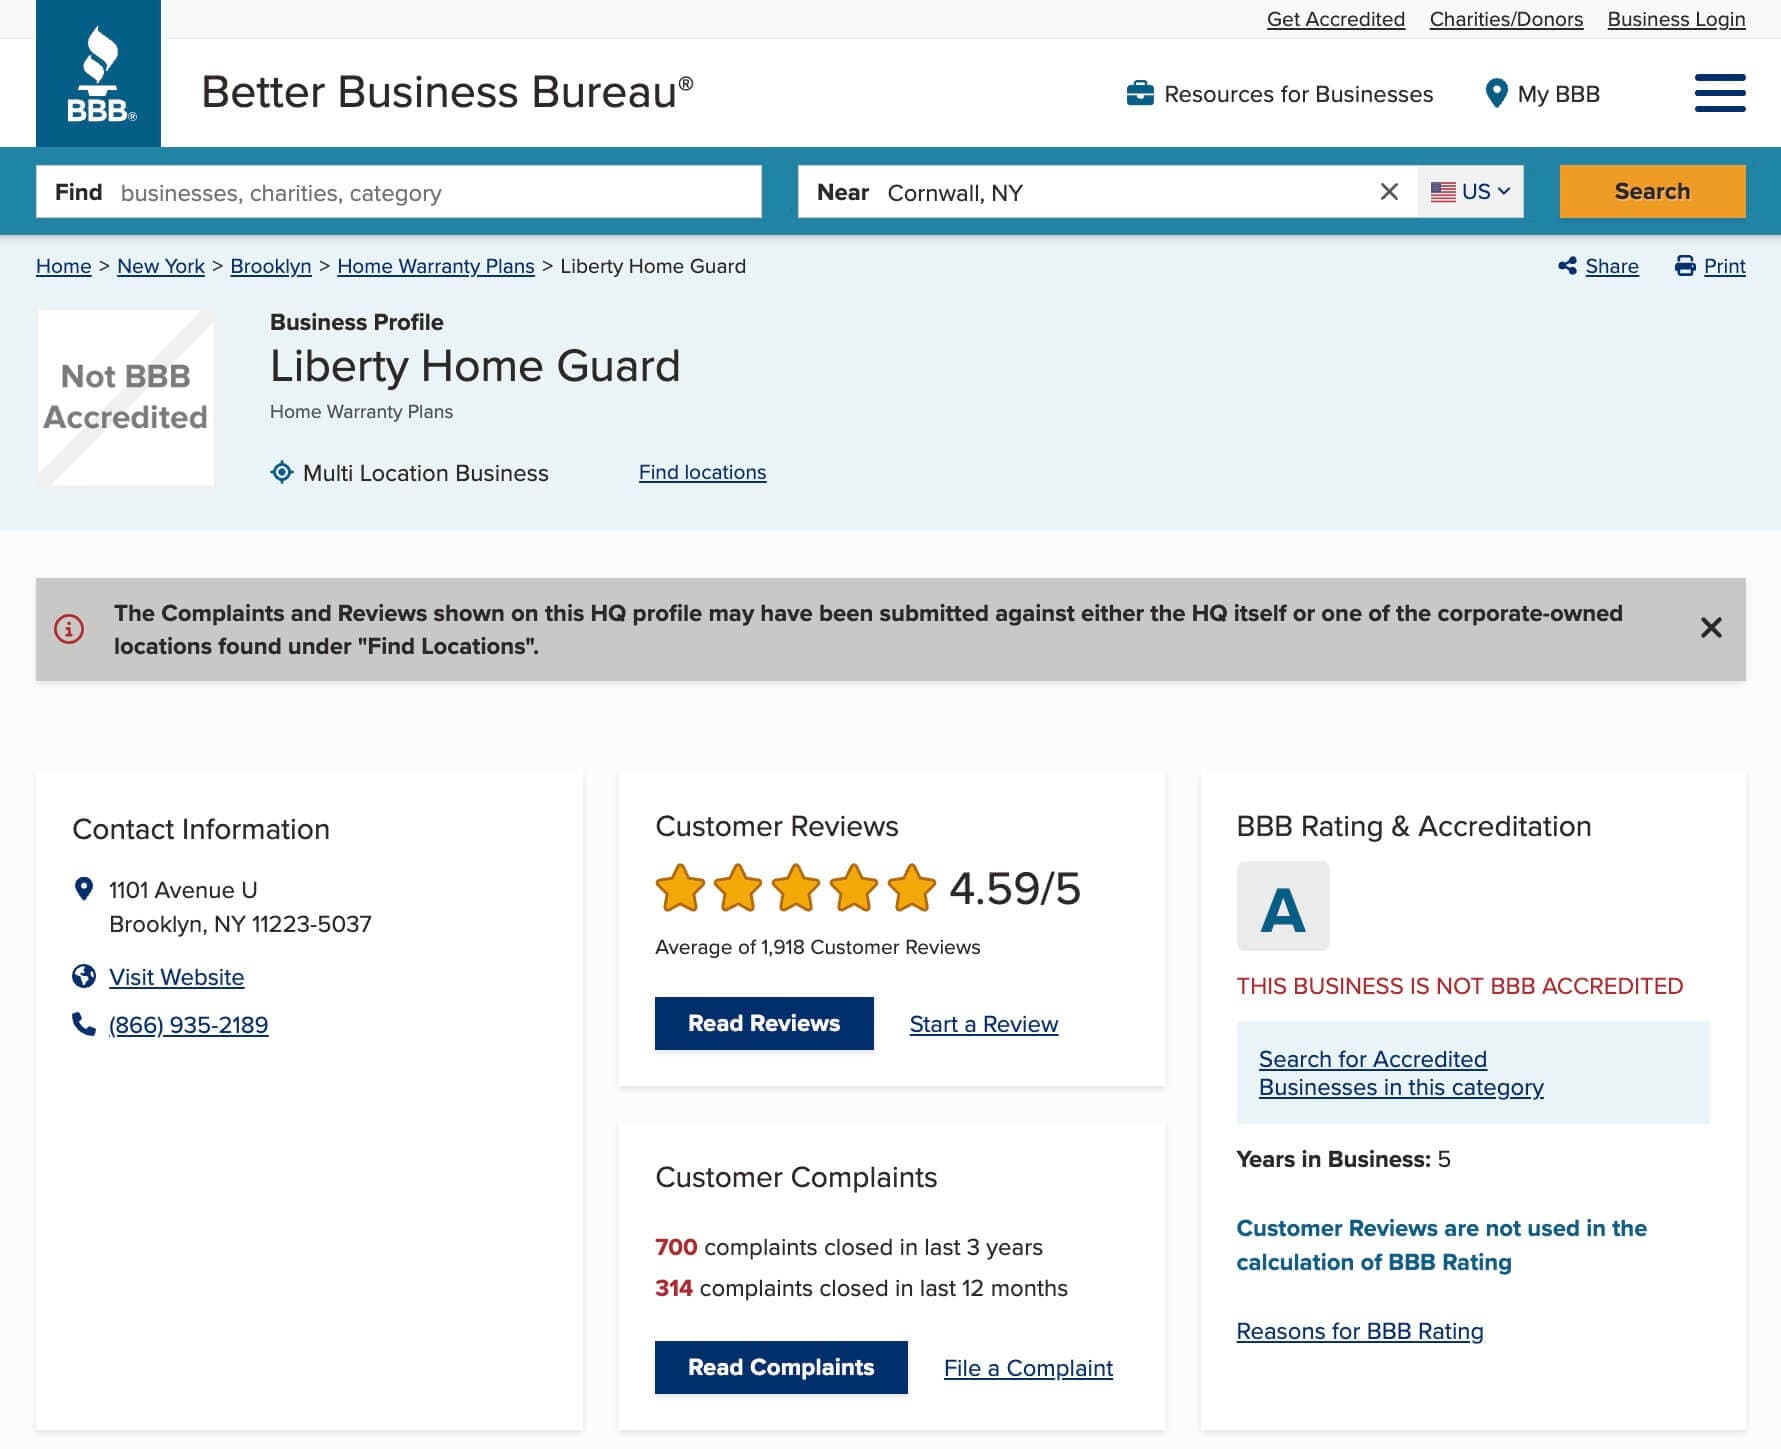
Task: Click the Read Complaints button
Action: [781, 1367]
